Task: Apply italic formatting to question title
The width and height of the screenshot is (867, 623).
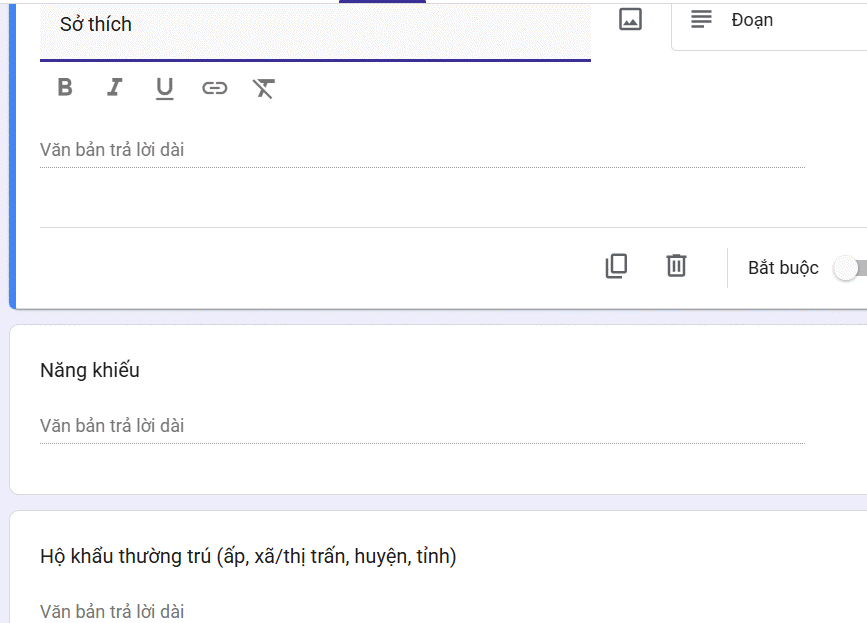Action: pyautogui.click(x=114, y=87)
